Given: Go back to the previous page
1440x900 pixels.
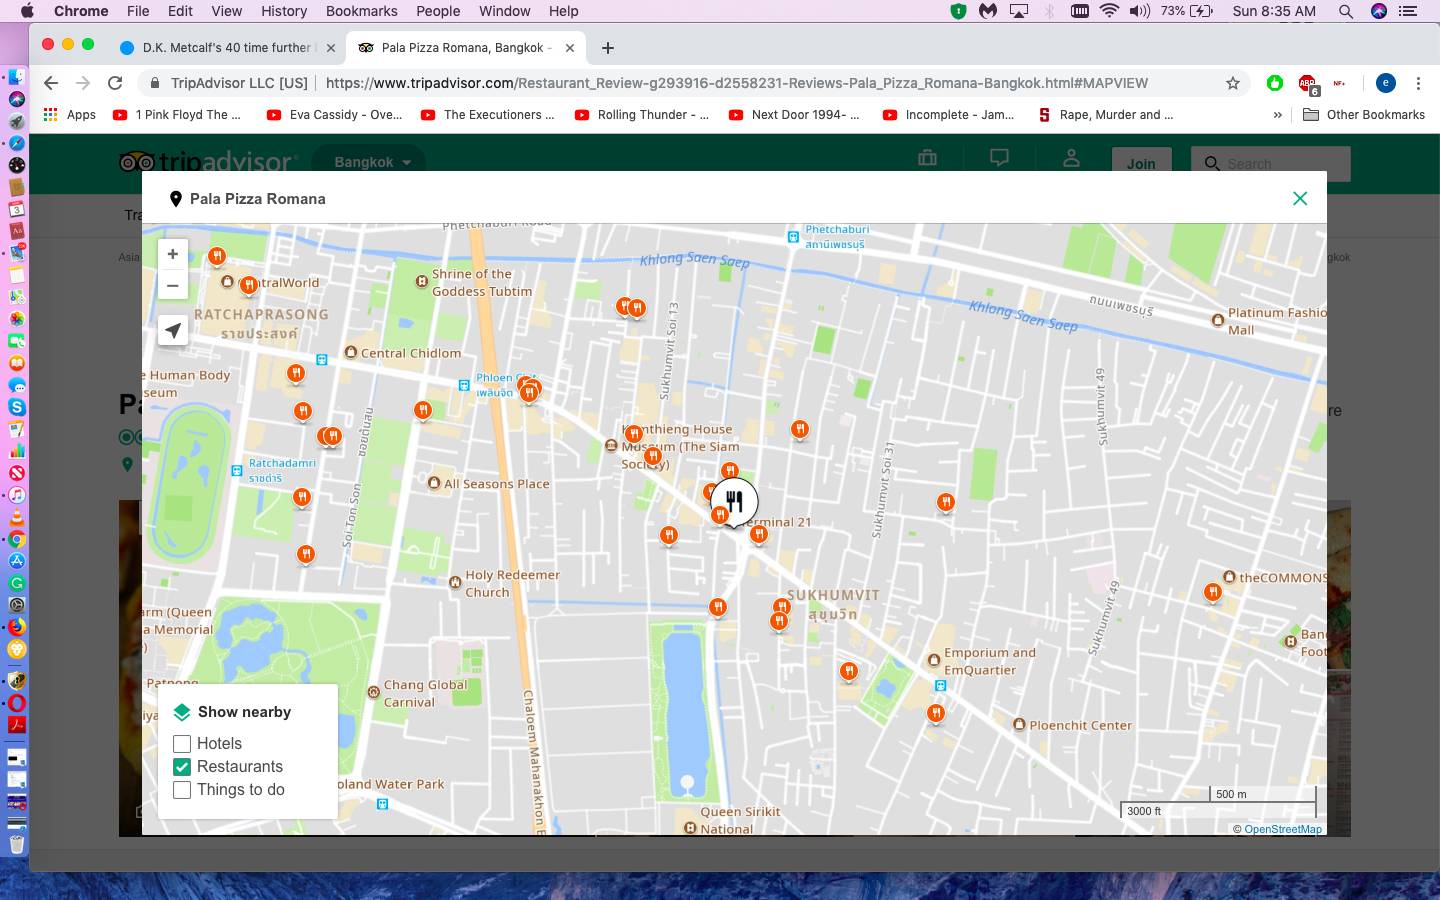Looking at the screenshot, I should pos(51,83).
